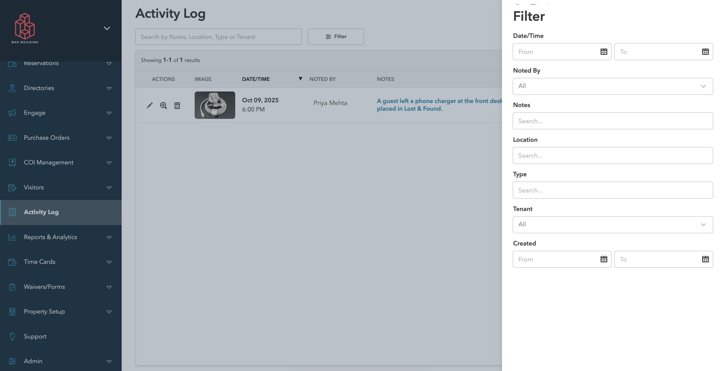Click the Engage megaphone icon
This screenshot has width=720, height=371.
click(12, 113)
